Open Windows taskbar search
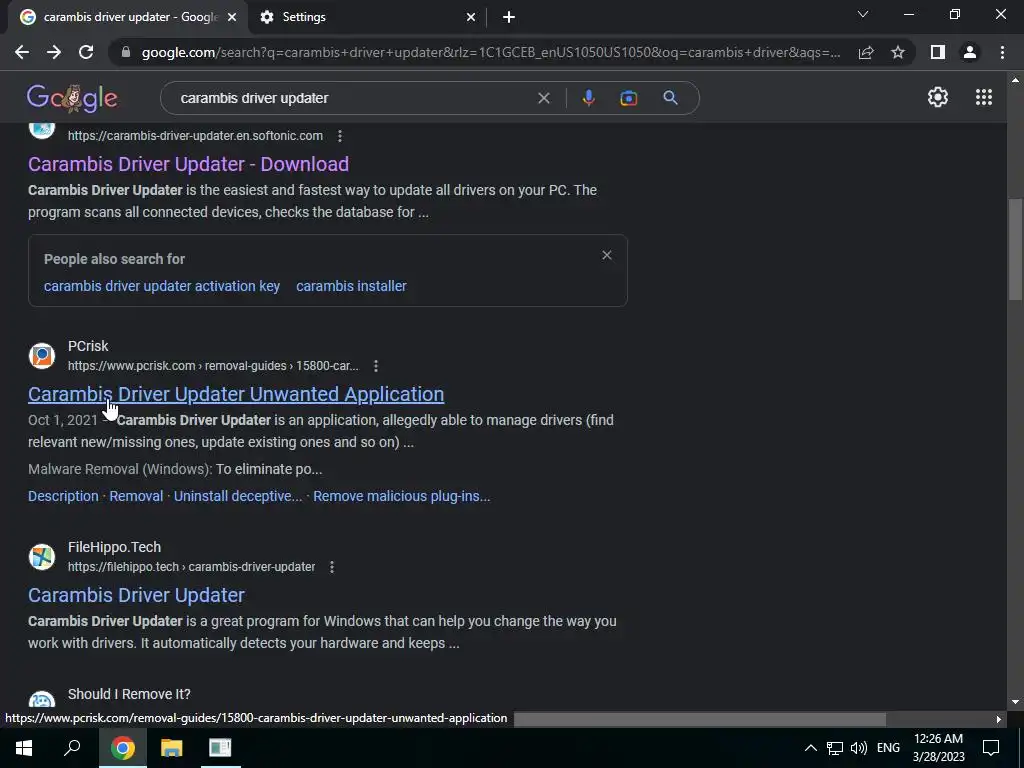This screenshot has height=768, width=1024. [x=72, y=748]
